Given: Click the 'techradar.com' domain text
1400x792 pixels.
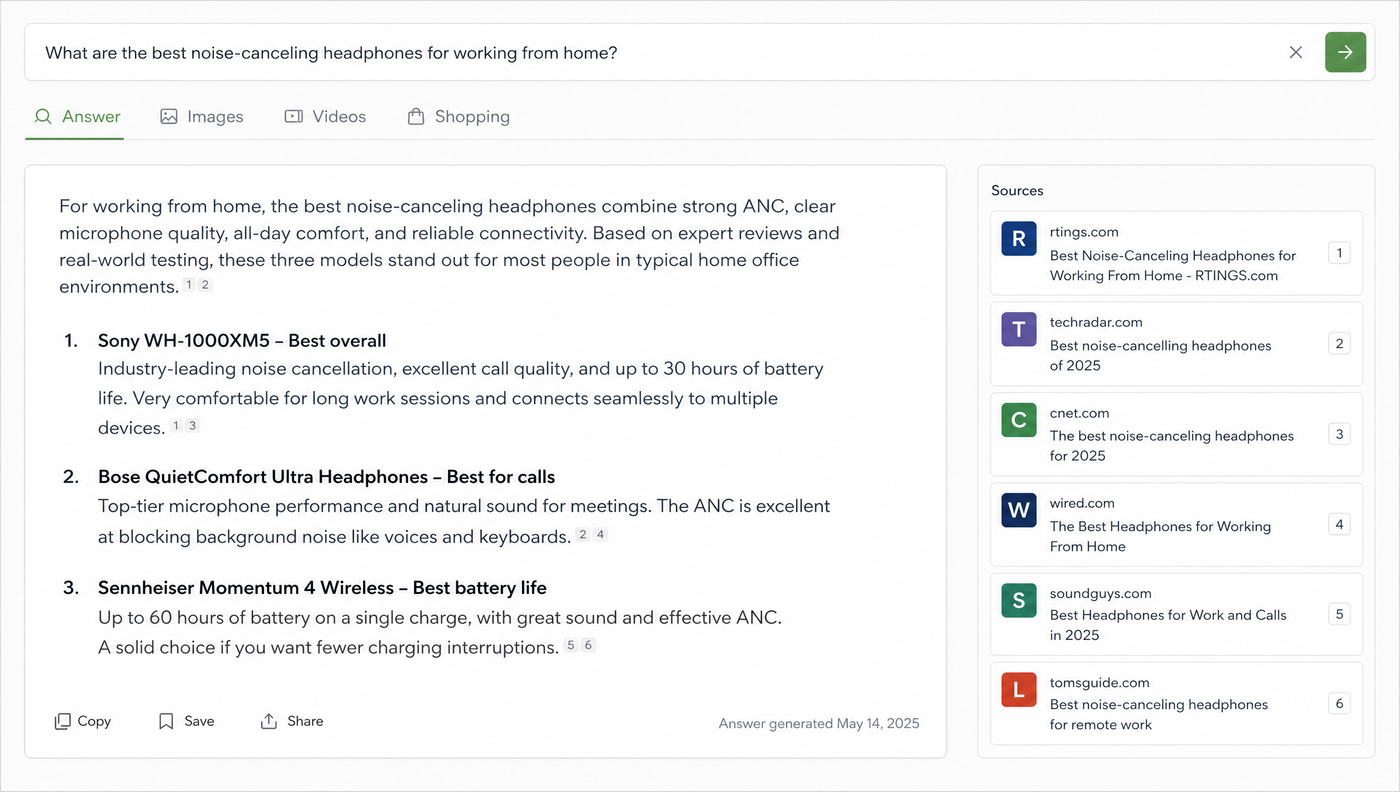Looking at the screenshot, I should [1096, 322].
